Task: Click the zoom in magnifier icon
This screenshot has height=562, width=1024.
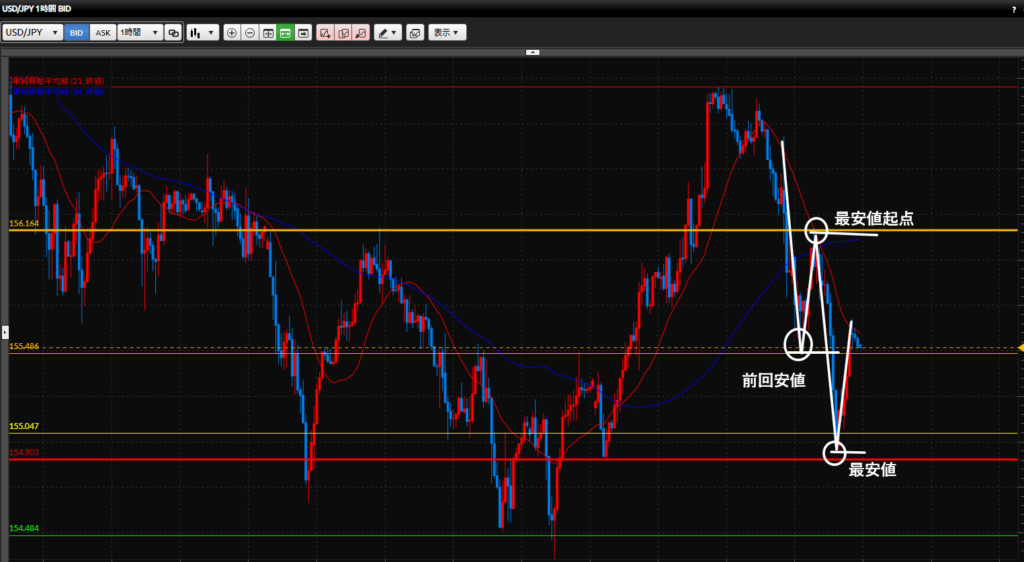Action: pos(232,33)
